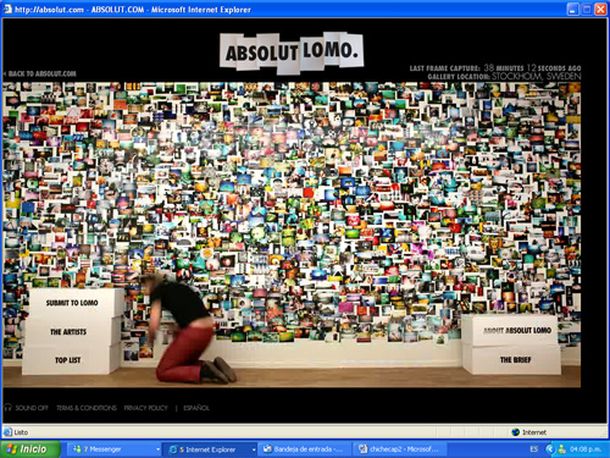Image resolution: width=610 pixels, height=458 pixels.
Task: Switch site language to Español
Action: coord(196,408)
